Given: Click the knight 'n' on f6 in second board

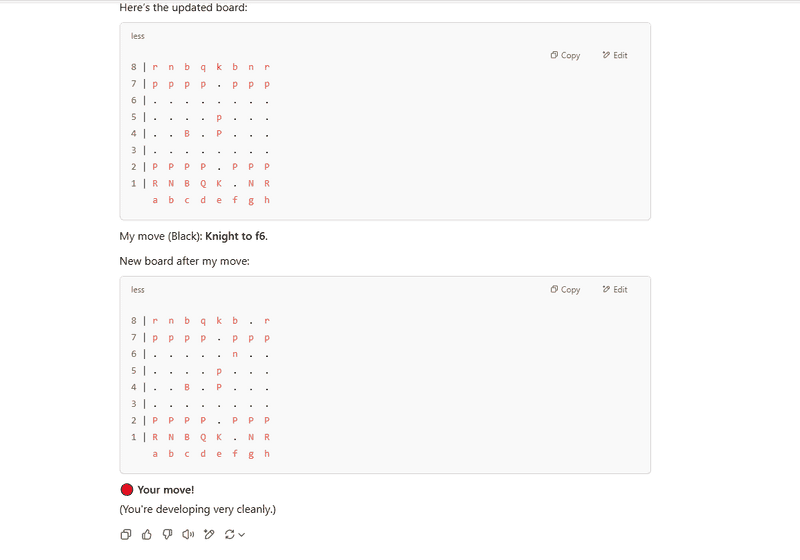Looking at the screenshot, I should 235,354.
